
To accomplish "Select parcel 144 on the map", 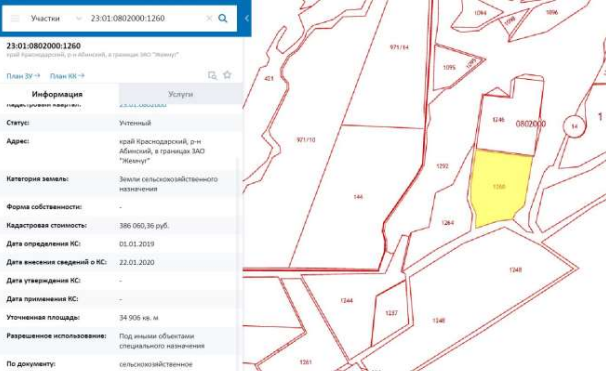I will click(x=358, y=197).
